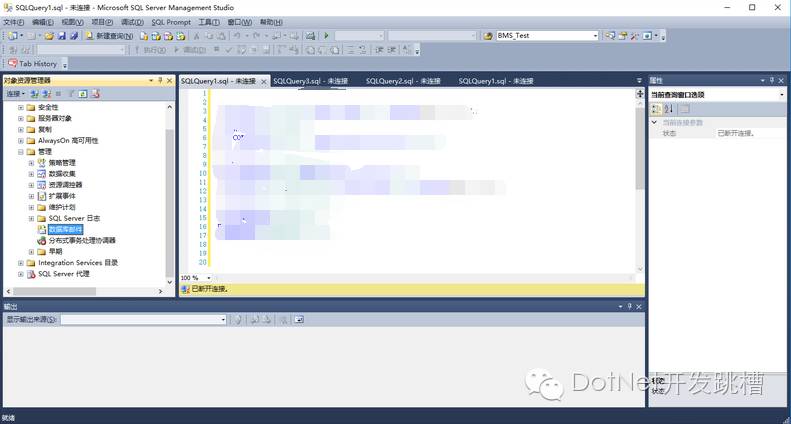Click the database icon beside BMS_Test

[488, 36]
